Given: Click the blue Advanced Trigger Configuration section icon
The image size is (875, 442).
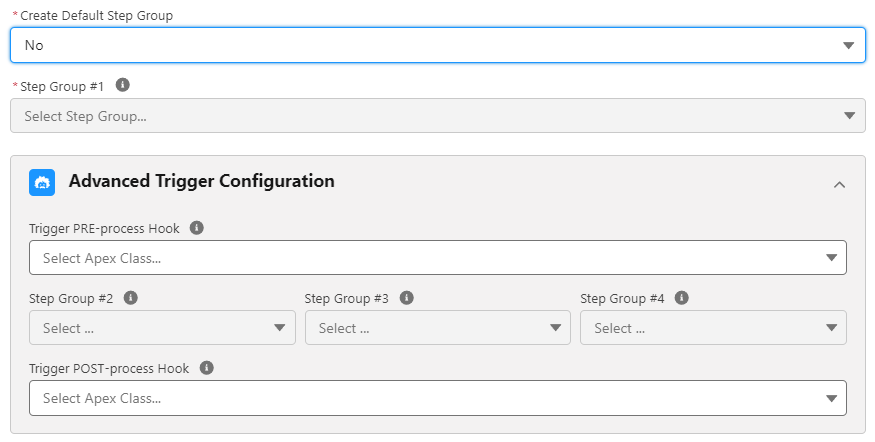Looking at the screenshot, I should [42, 182].
